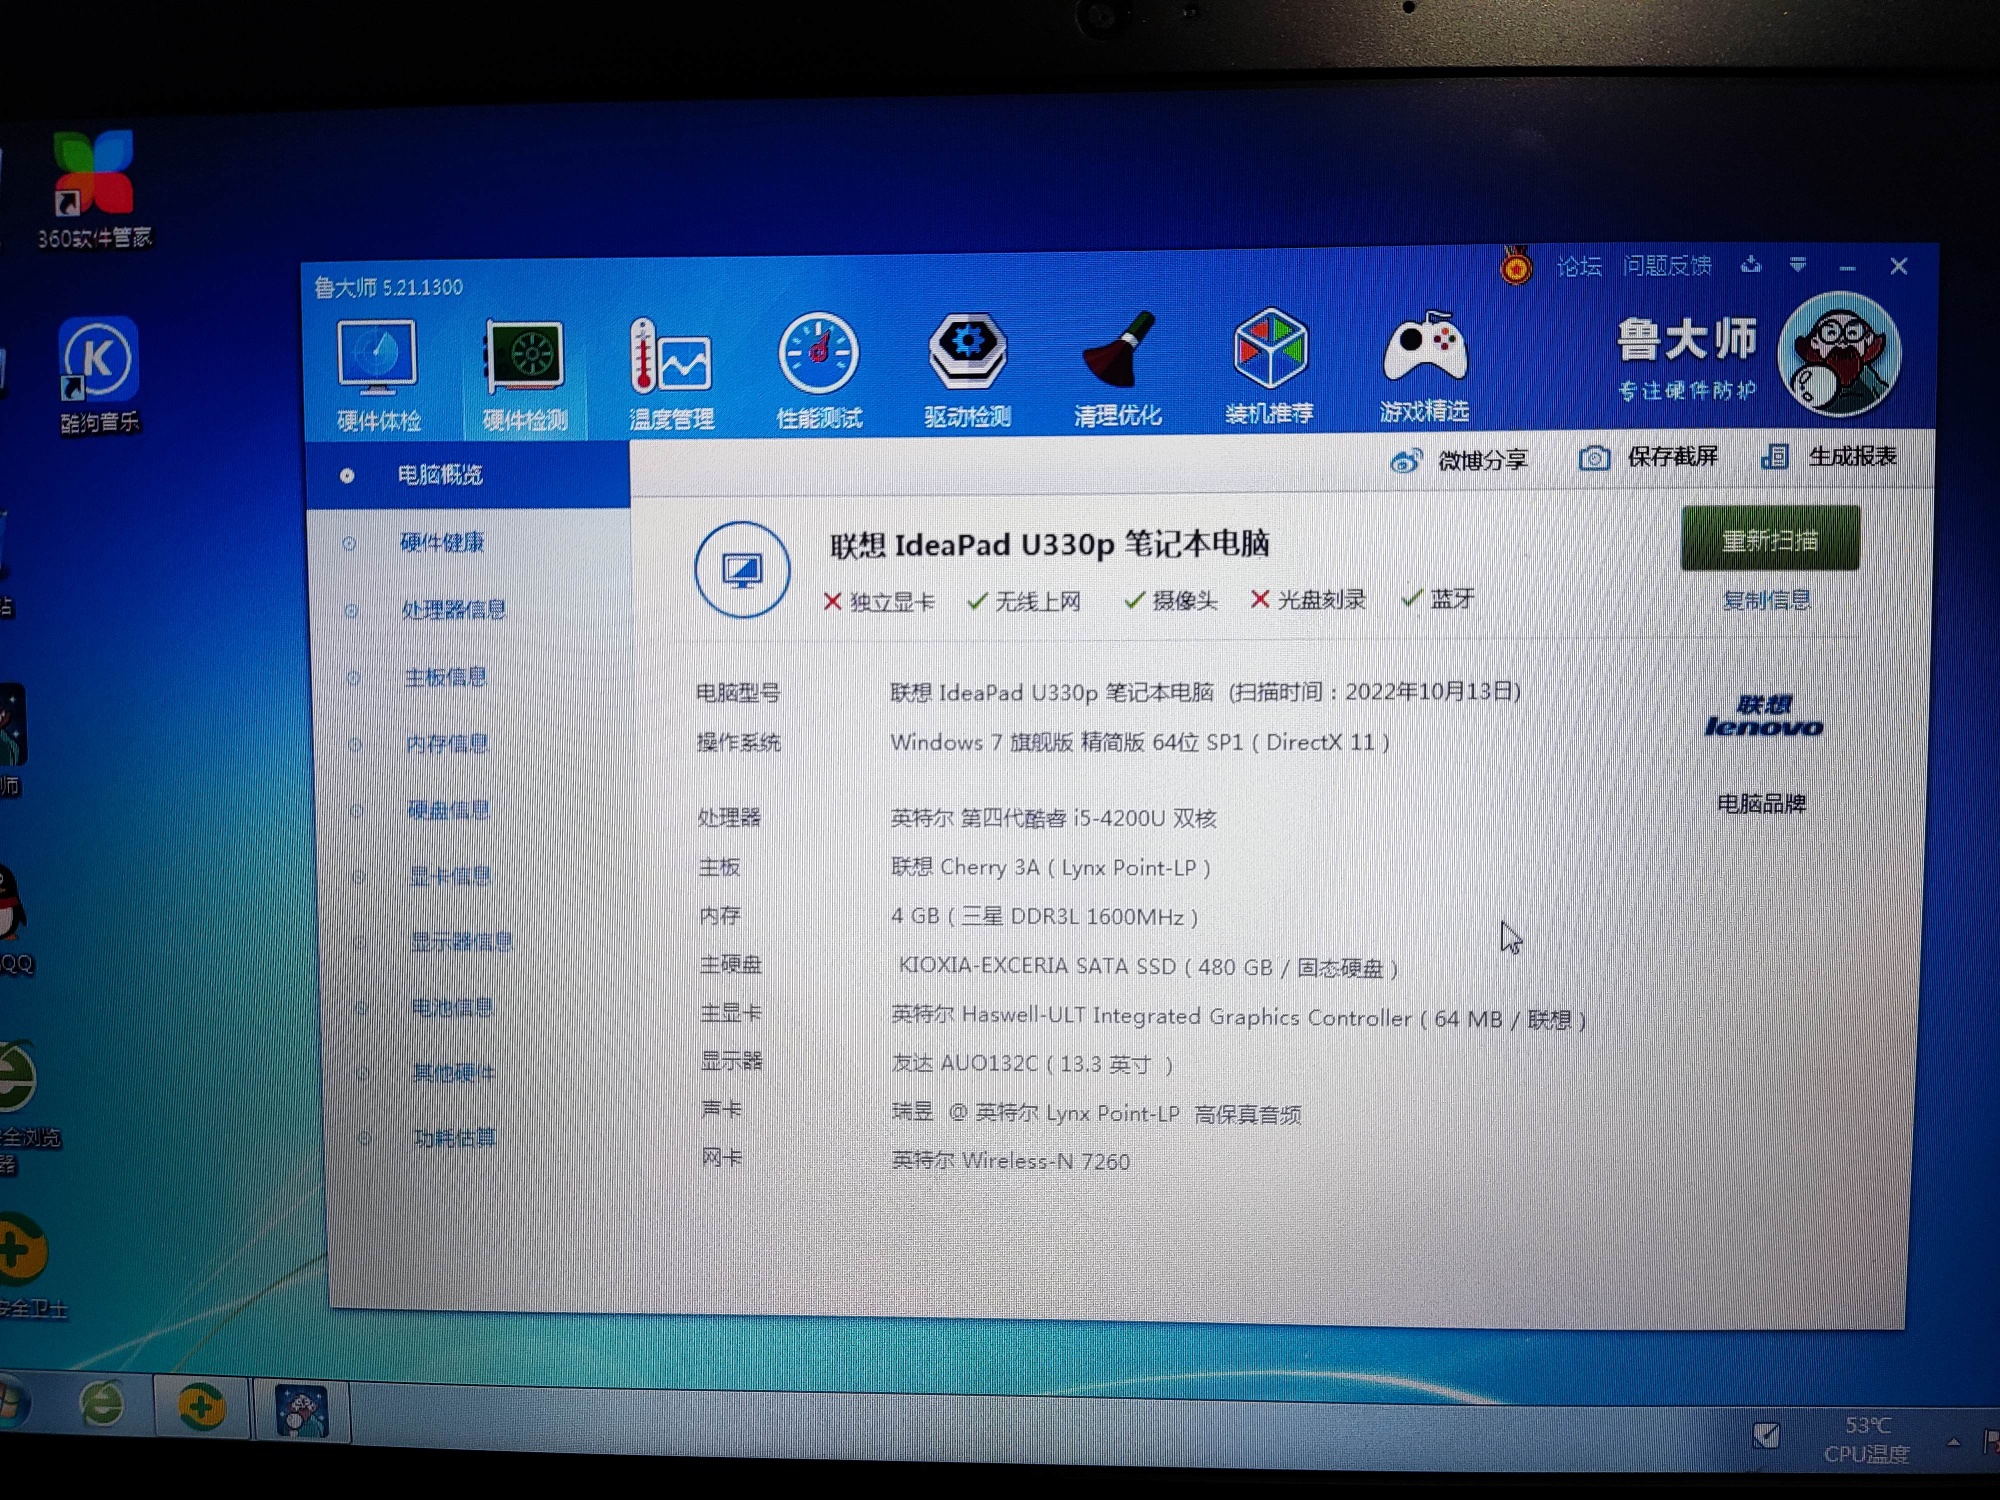Open 360安全卫士 from the taskbar
Image resolution: width=2000 pixels, height=1500 pixels.
coord(201,1408)
